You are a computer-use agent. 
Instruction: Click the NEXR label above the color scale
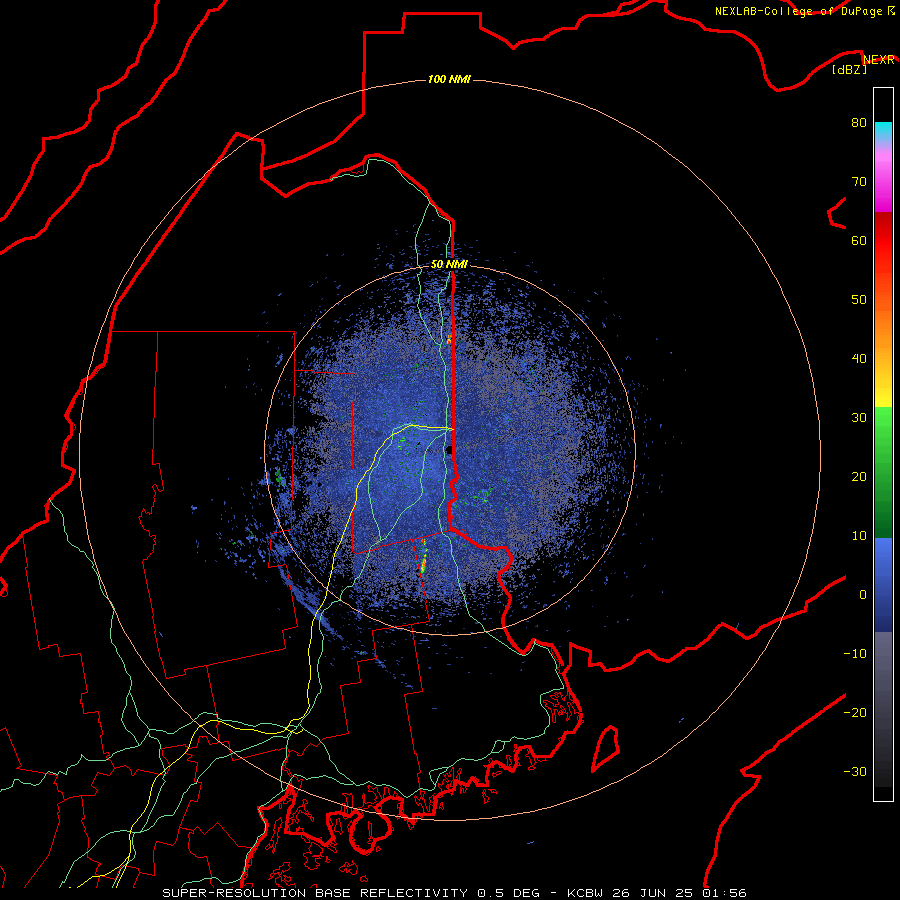pyautogui.click(x=879, y=60)
